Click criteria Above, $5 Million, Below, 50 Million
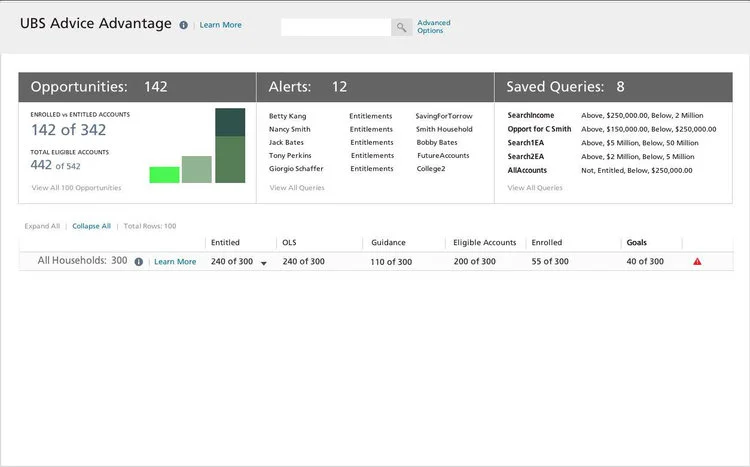 [640, 143]
